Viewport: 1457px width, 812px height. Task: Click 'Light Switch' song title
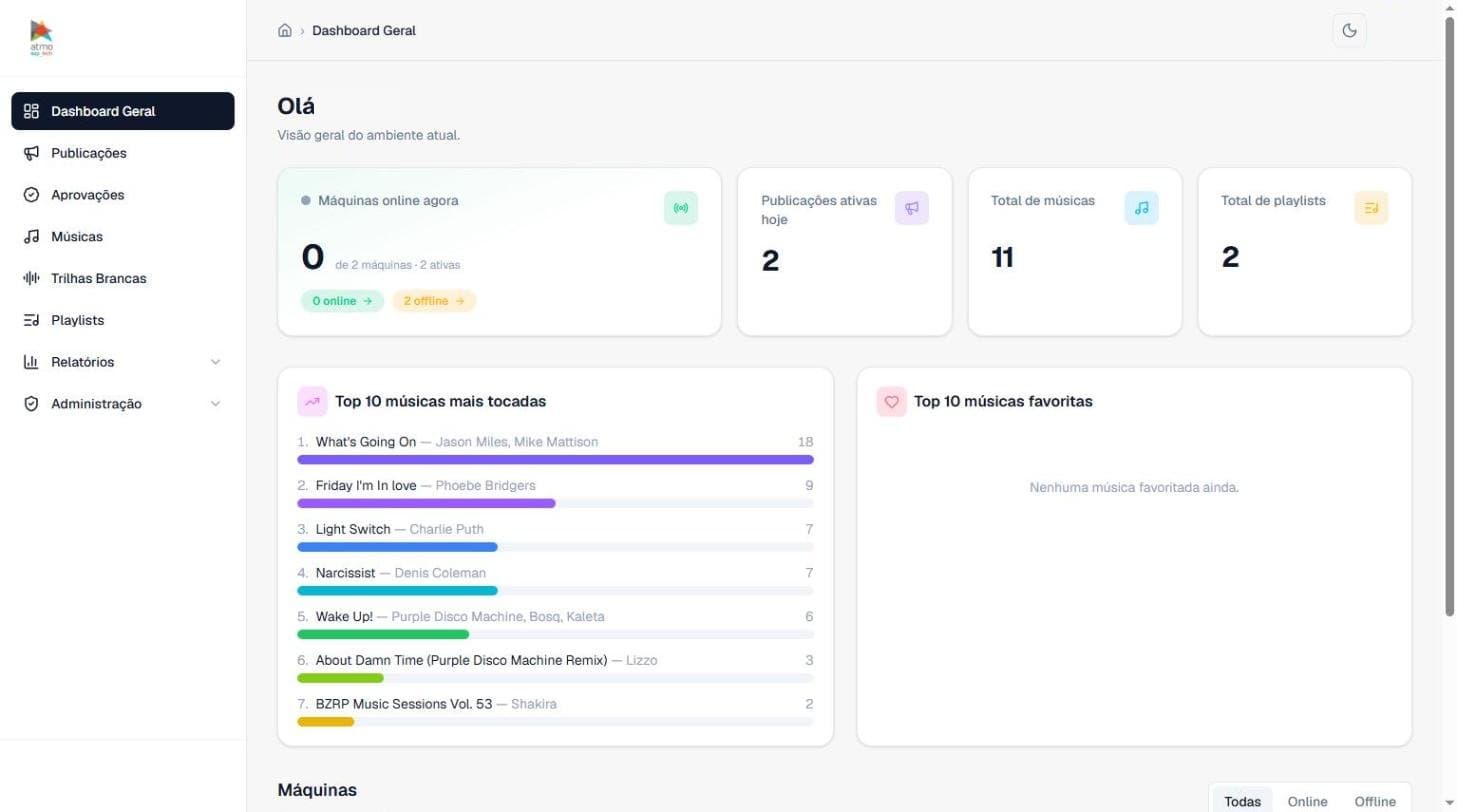point(353,529)
